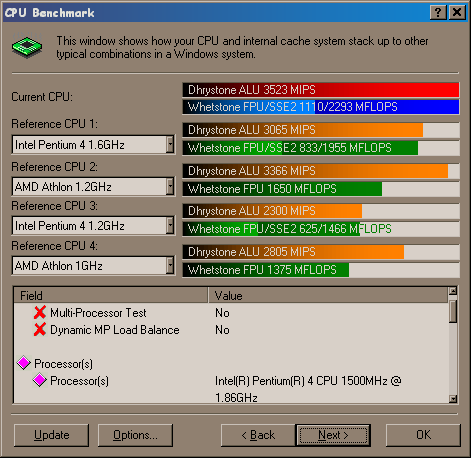Click the Reference CPU 2: label

click(x=55, y=167)
